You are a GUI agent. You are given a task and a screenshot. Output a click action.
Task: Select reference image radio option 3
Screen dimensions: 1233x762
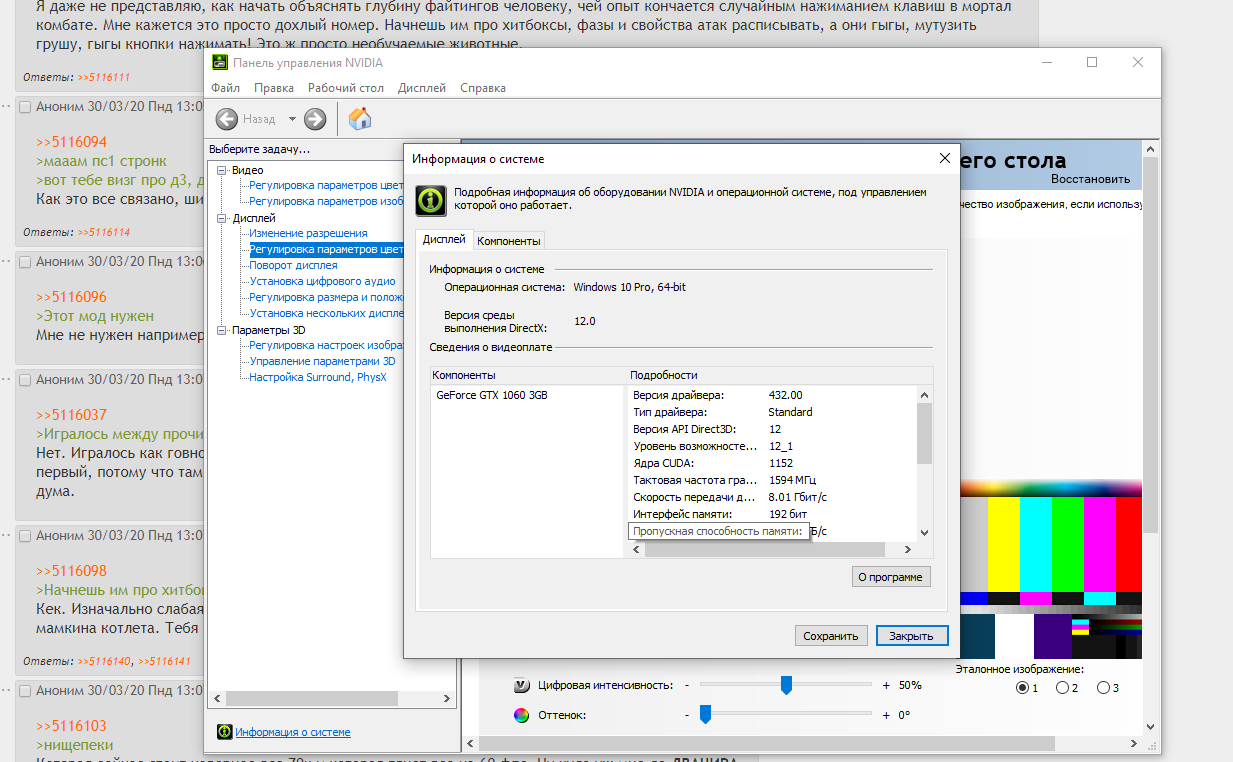tap(1103, 688)
